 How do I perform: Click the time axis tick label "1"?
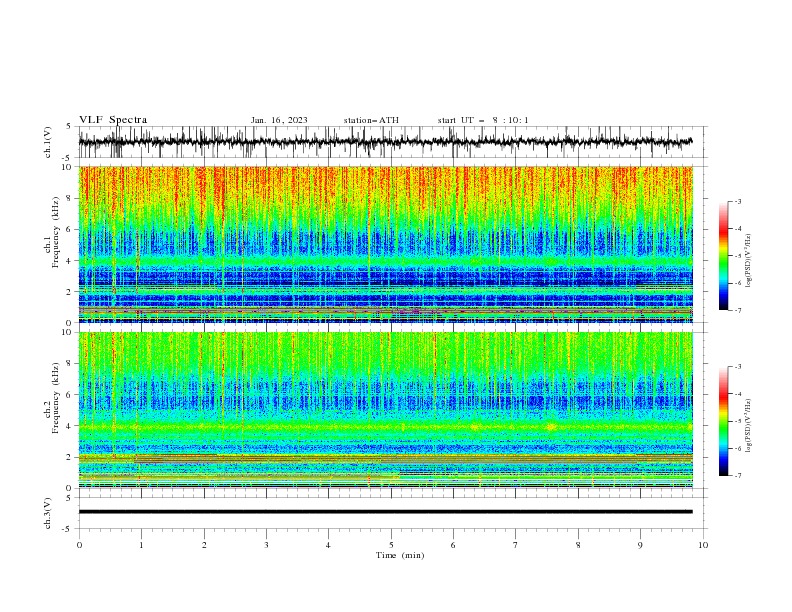141,545
